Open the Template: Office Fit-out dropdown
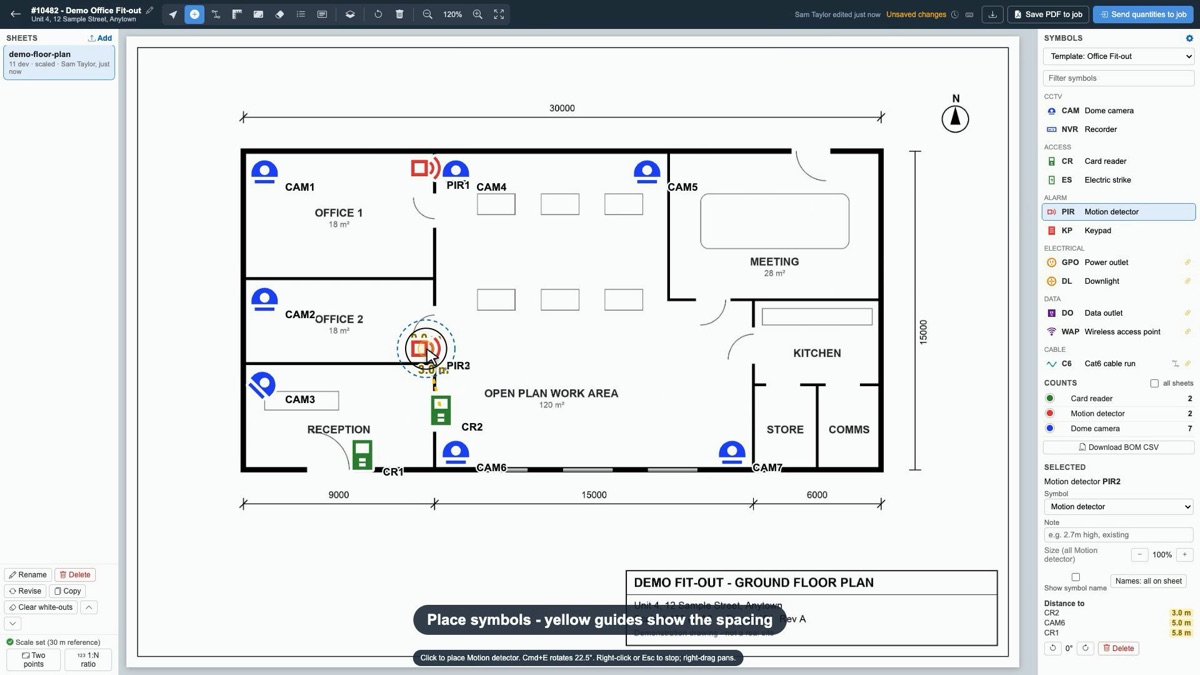 pyautogui.click(x=1119, y=56)
